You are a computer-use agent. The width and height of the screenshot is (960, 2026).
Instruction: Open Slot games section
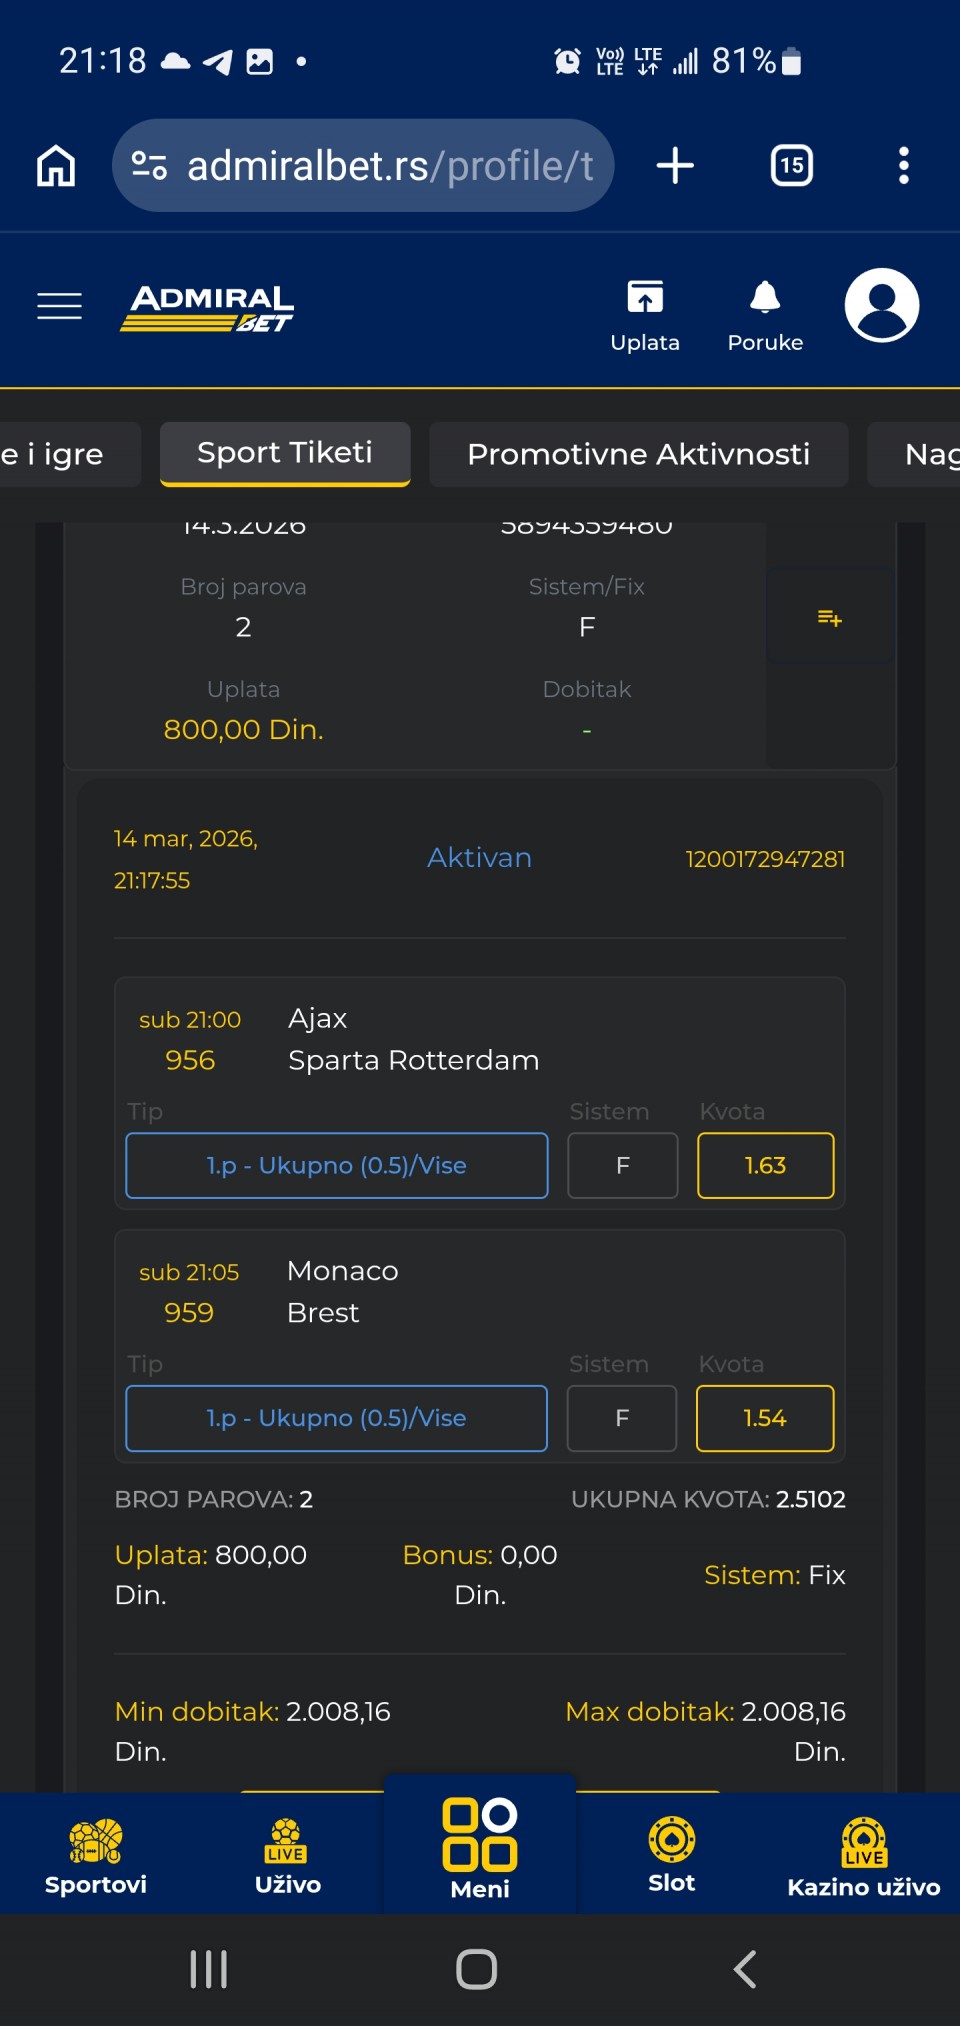671,1856
